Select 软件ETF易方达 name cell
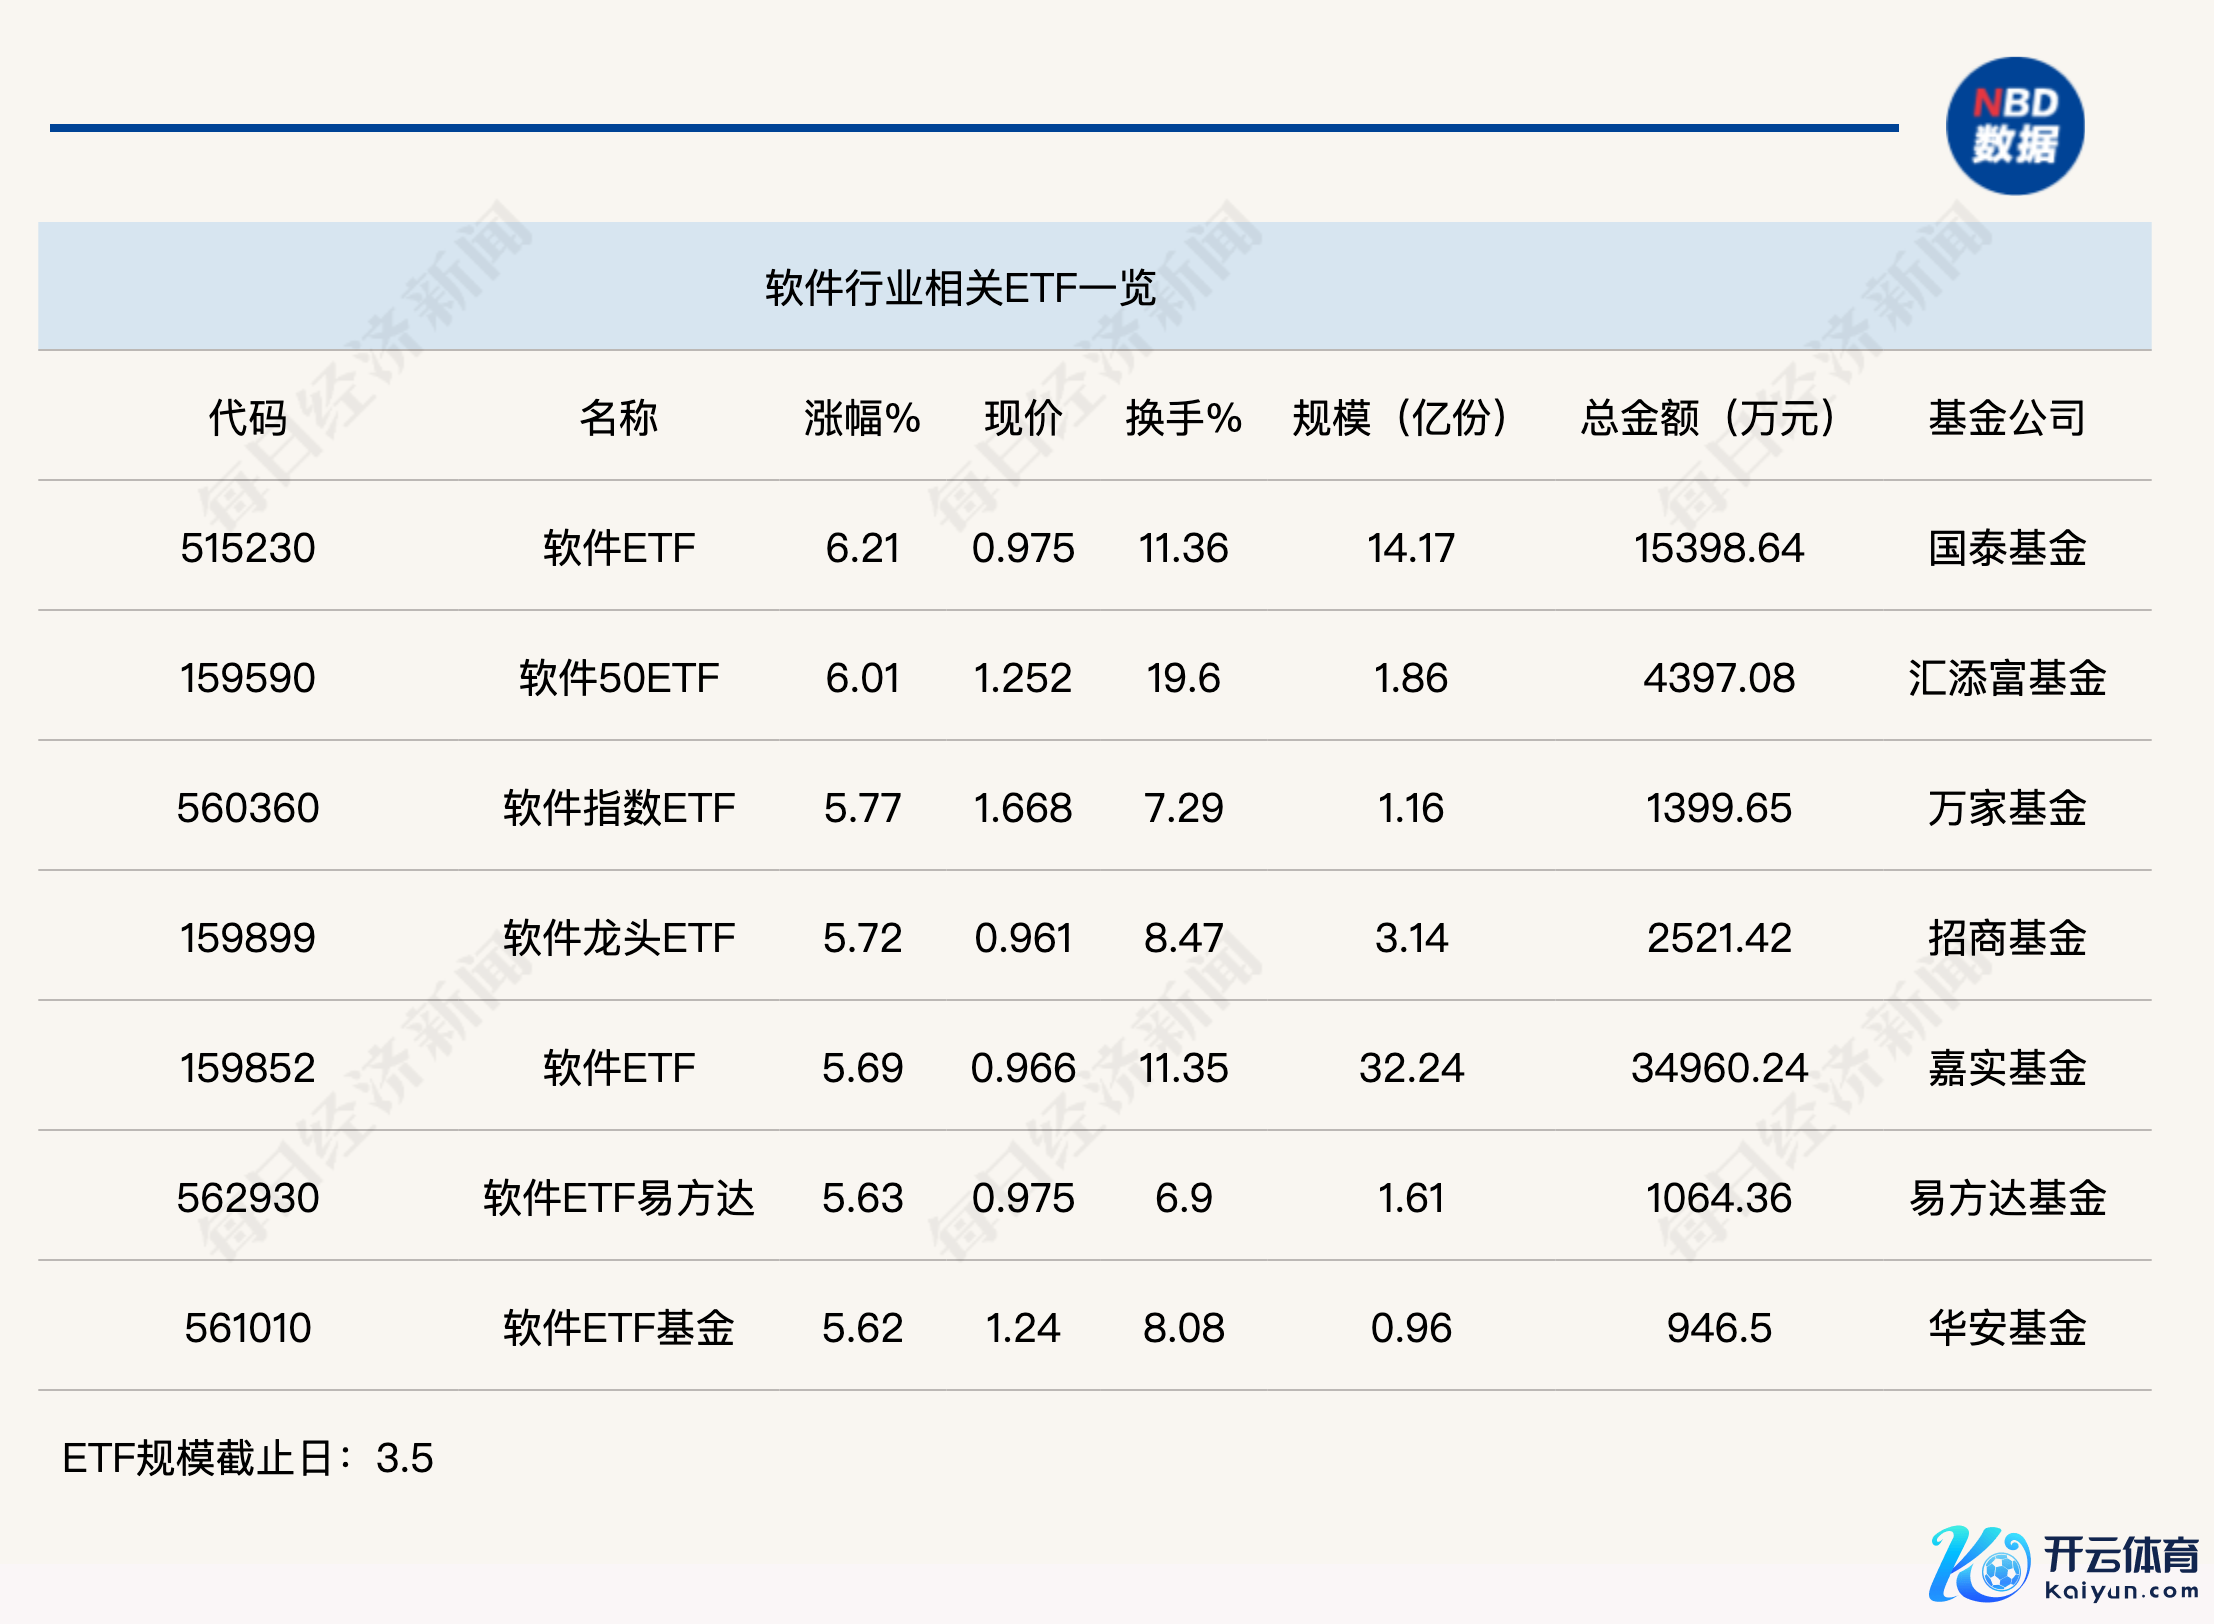2214x1624 pixels. 618,1198
